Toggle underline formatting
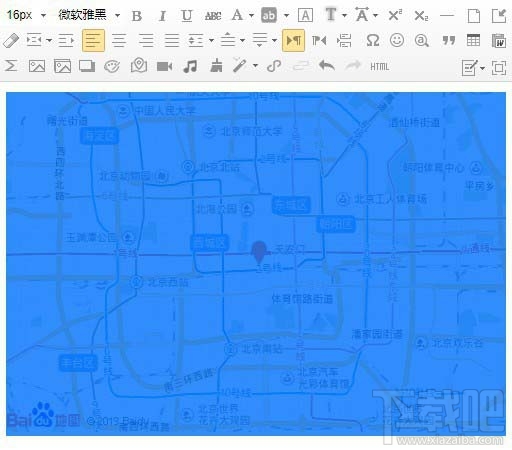512x450 pixels. [x=187, y=16]
